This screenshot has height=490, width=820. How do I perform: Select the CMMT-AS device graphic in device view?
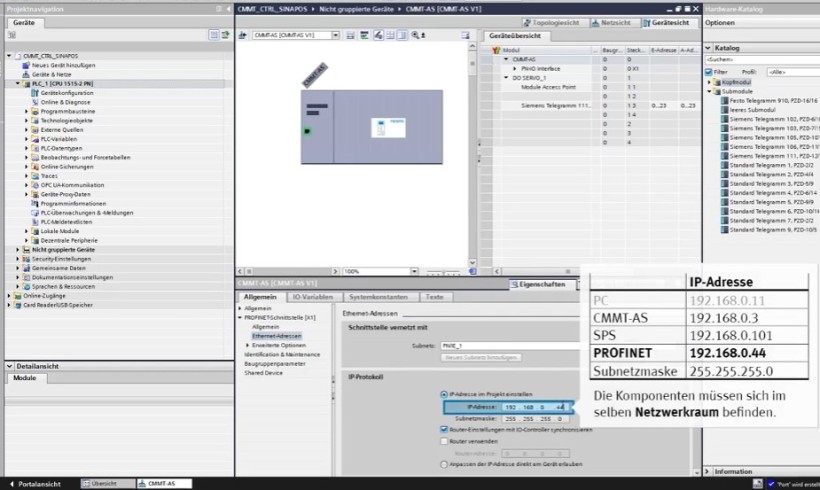click(372, 127)
